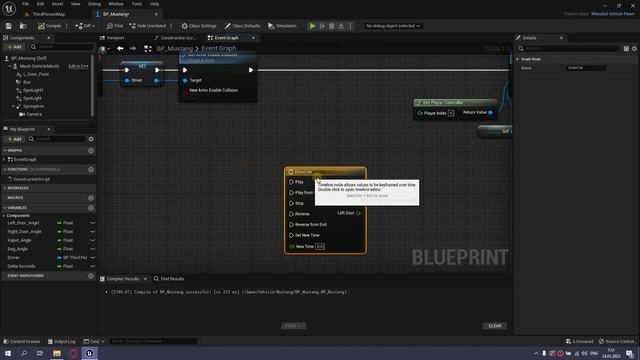The image size is (640, 360).
Task: Click the Edit in C++ link
Action: click(78, 66)
